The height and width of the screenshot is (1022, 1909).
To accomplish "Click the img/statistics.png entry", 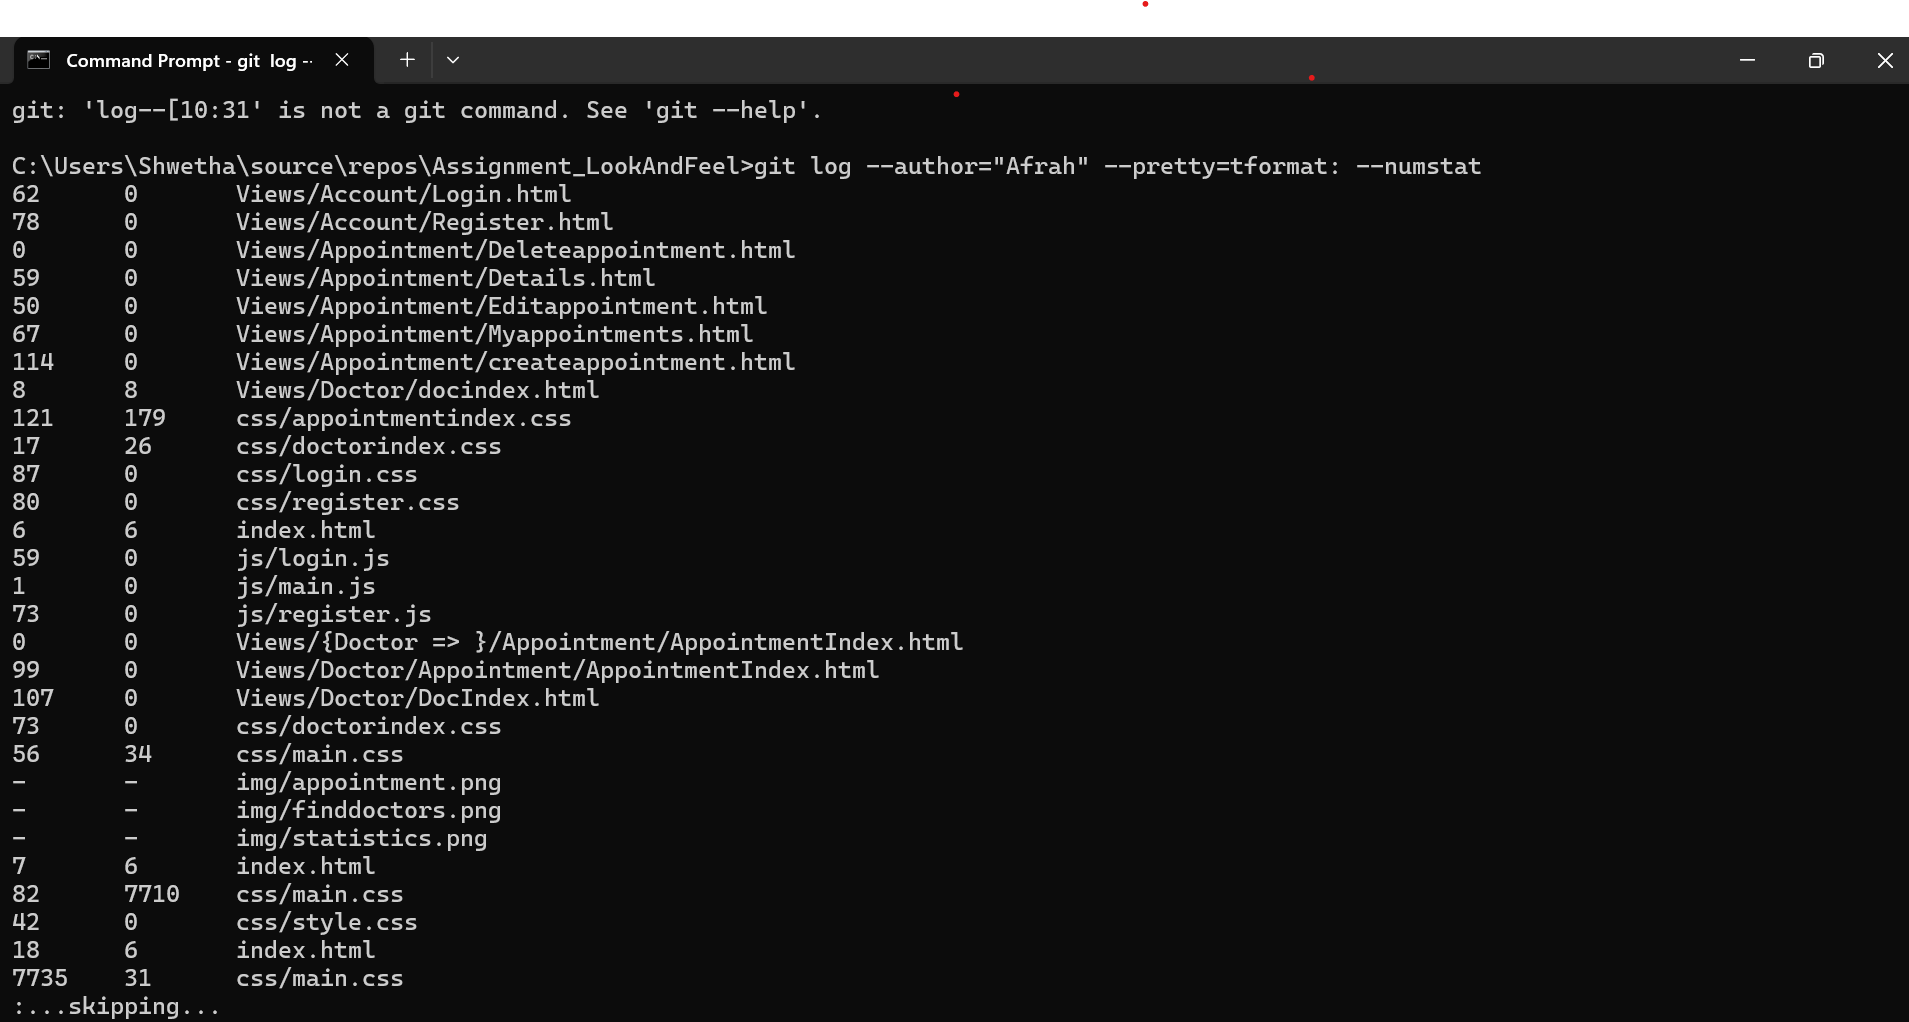I will [x=361, y=838].
